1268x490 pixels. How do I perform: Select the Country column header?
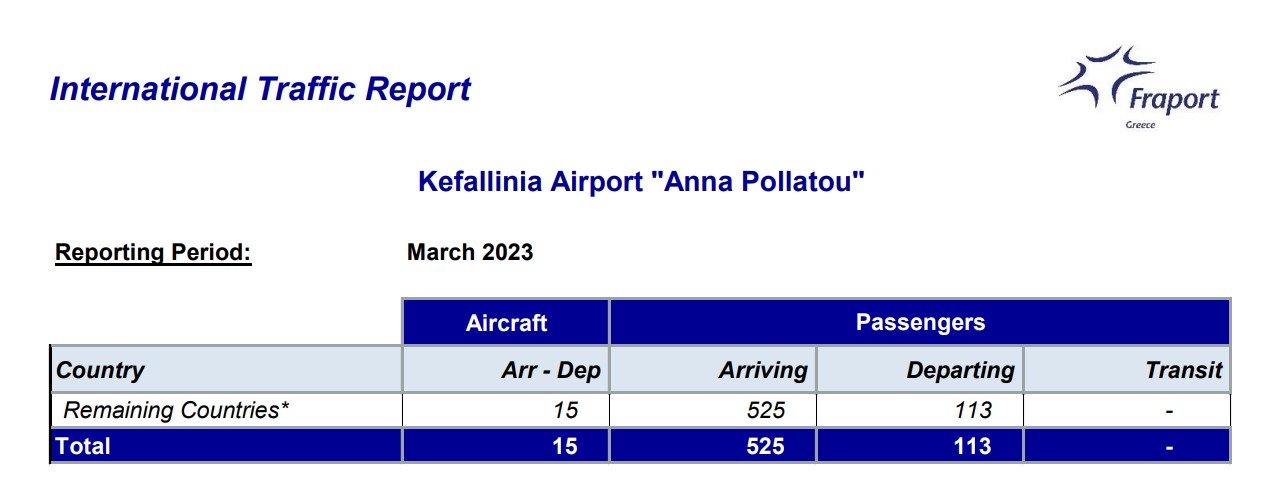(100, 370)
